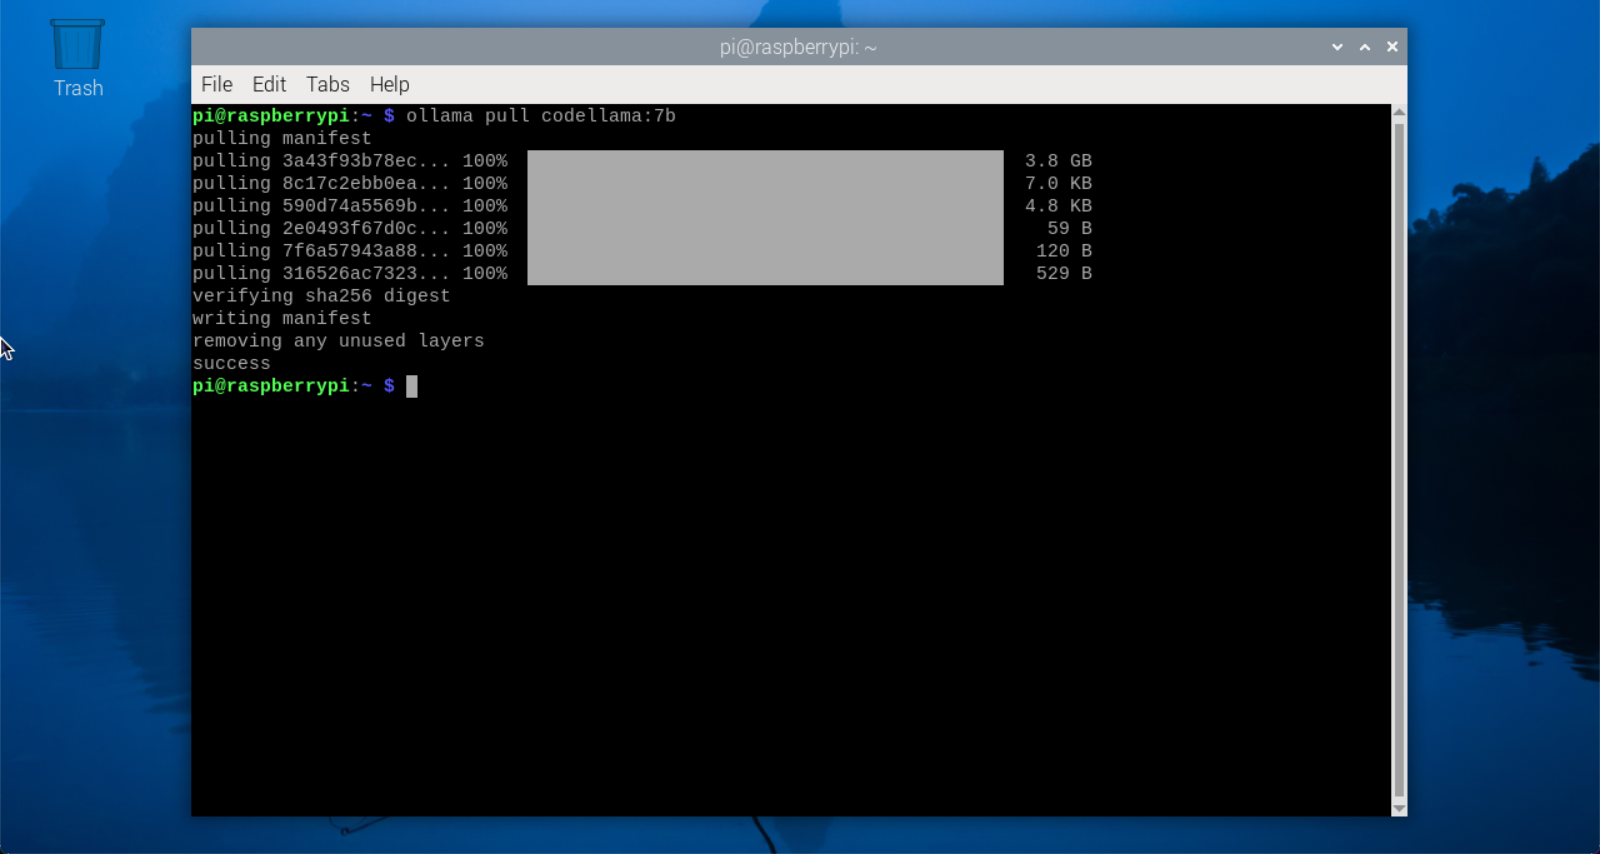Click the terminal vertical scrollbar thumb

[1399, 460]
